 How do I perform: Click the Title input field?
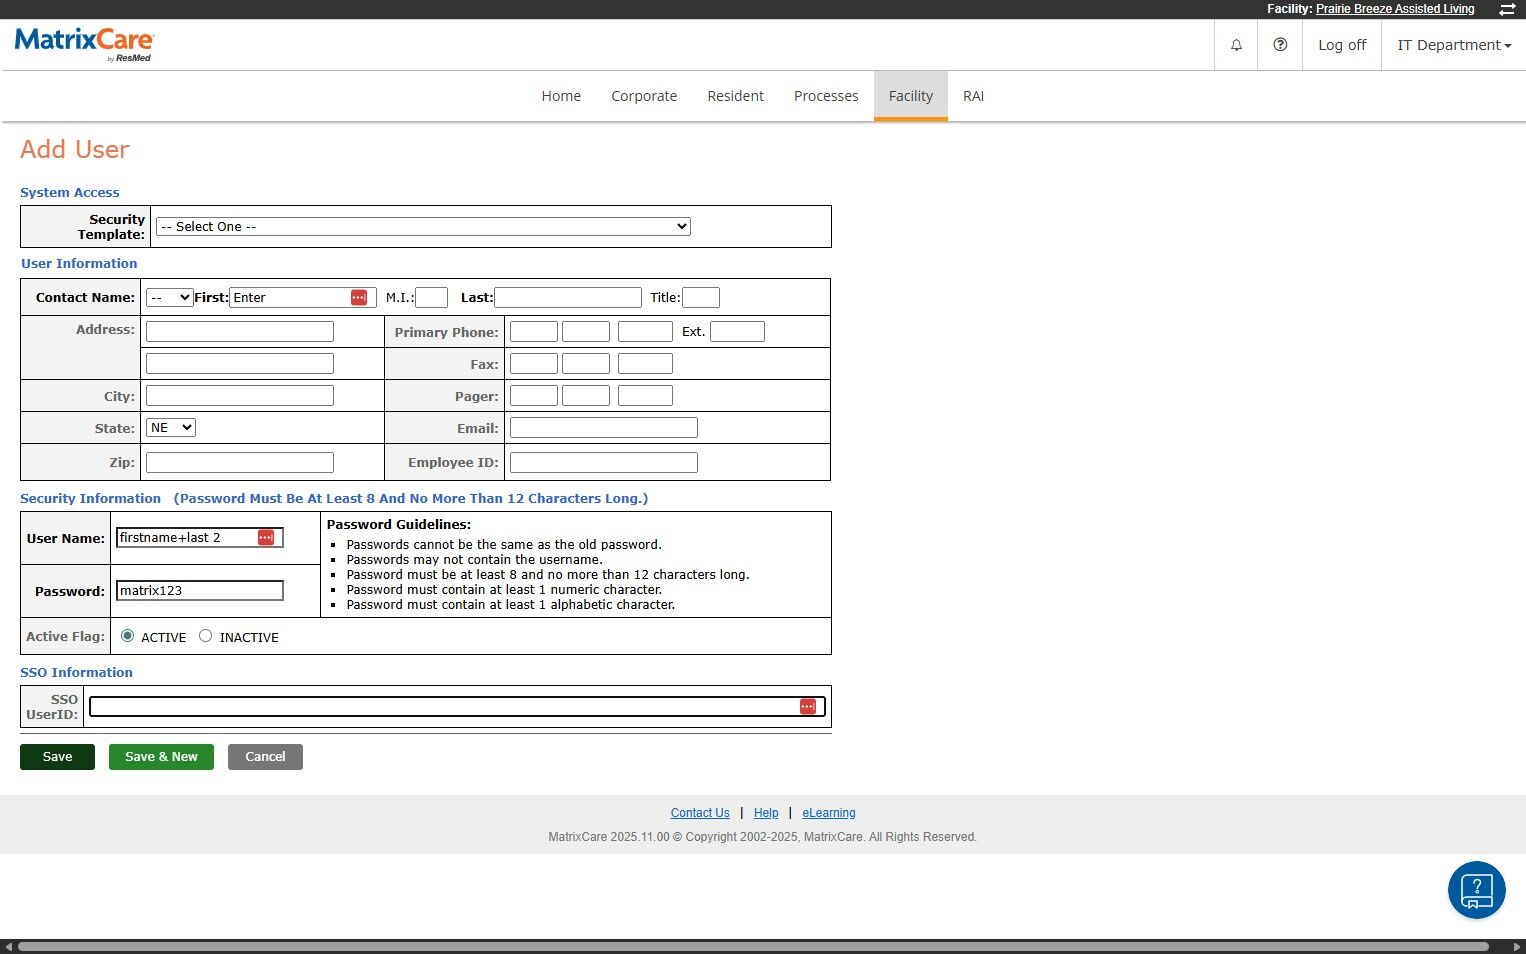701,298
